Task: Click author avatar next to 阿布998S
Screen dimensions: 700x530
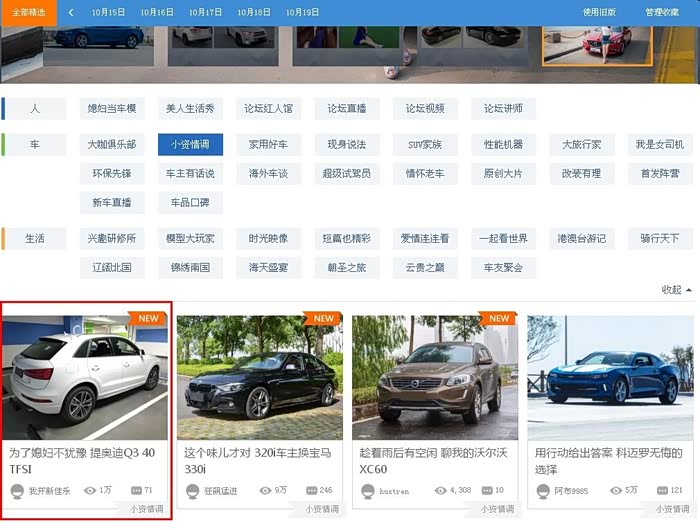Action: point(543,491)
